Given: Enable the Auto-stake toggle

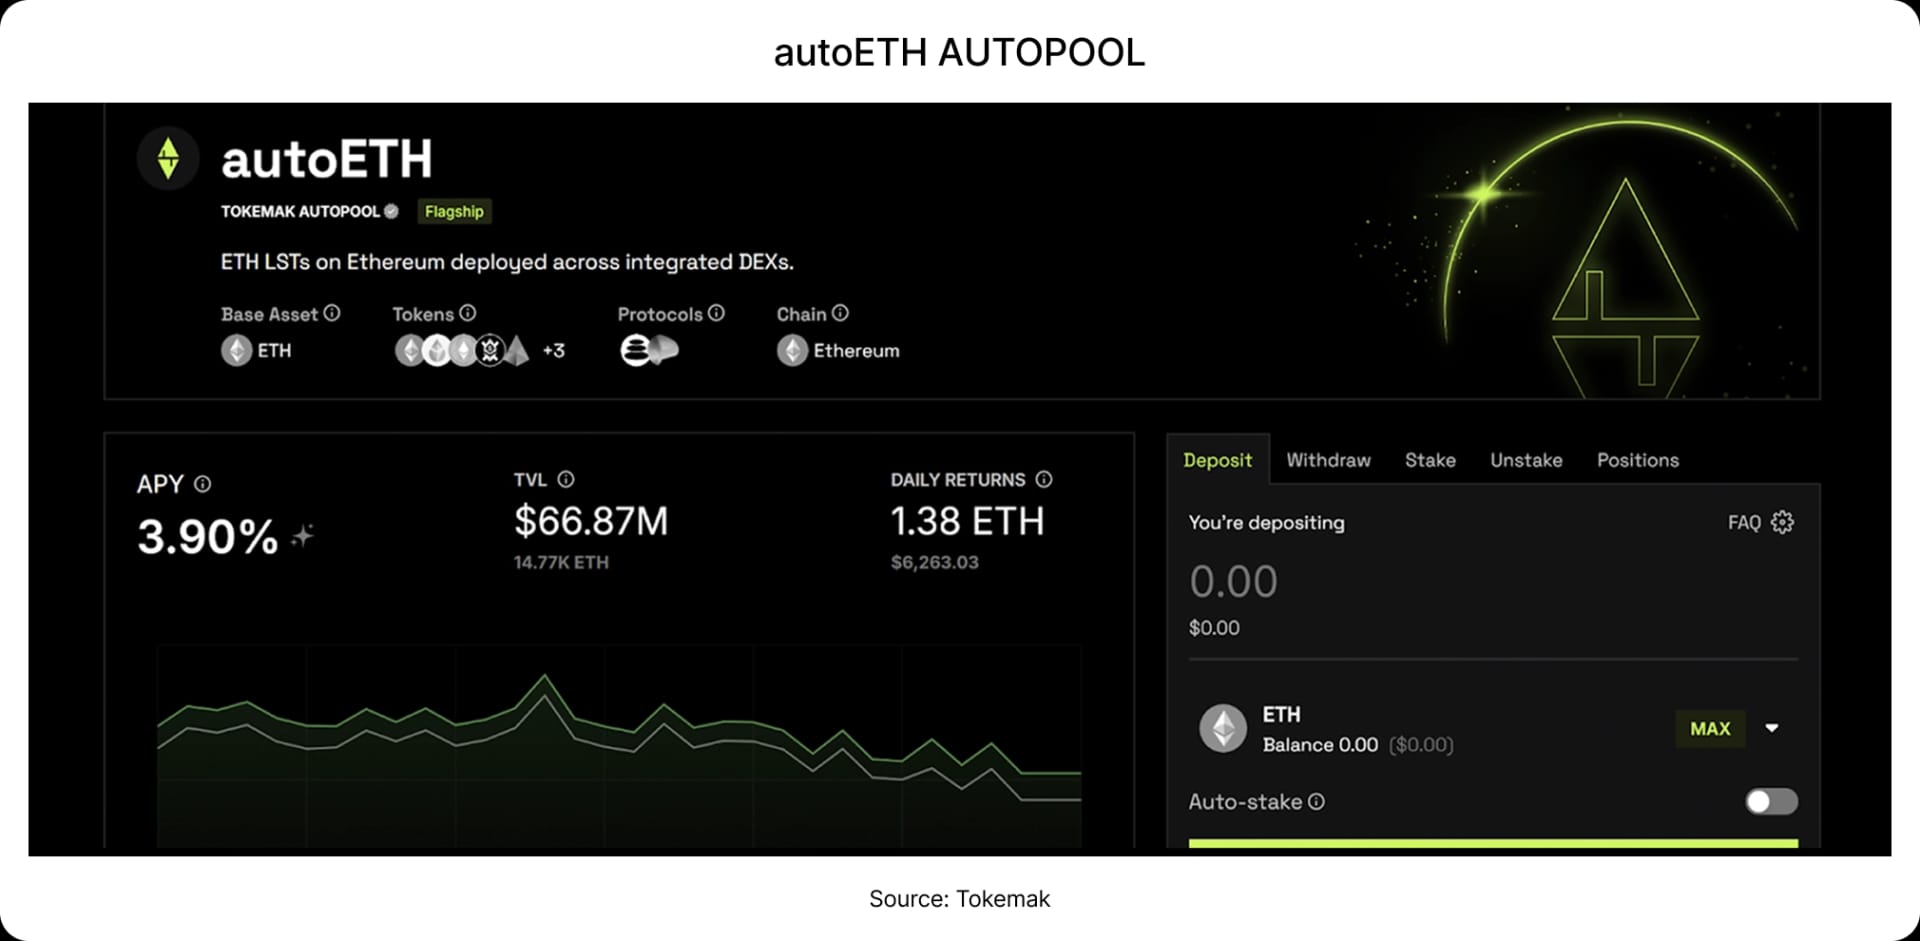Looking at the screenshot, I should click(1768, 802).
